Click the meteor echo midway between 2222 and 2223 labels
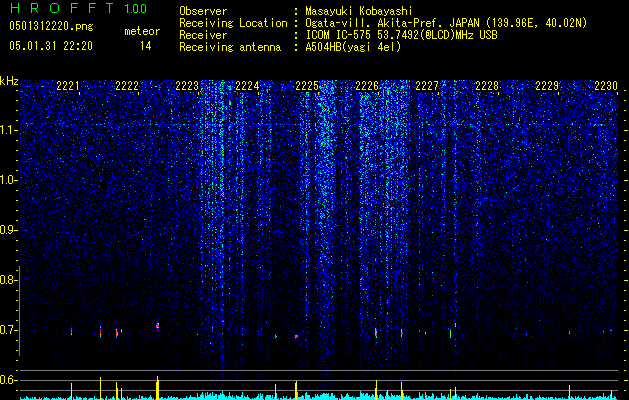Image resolution: width=629 pixels, height=400 pixels. coord(158,325)
